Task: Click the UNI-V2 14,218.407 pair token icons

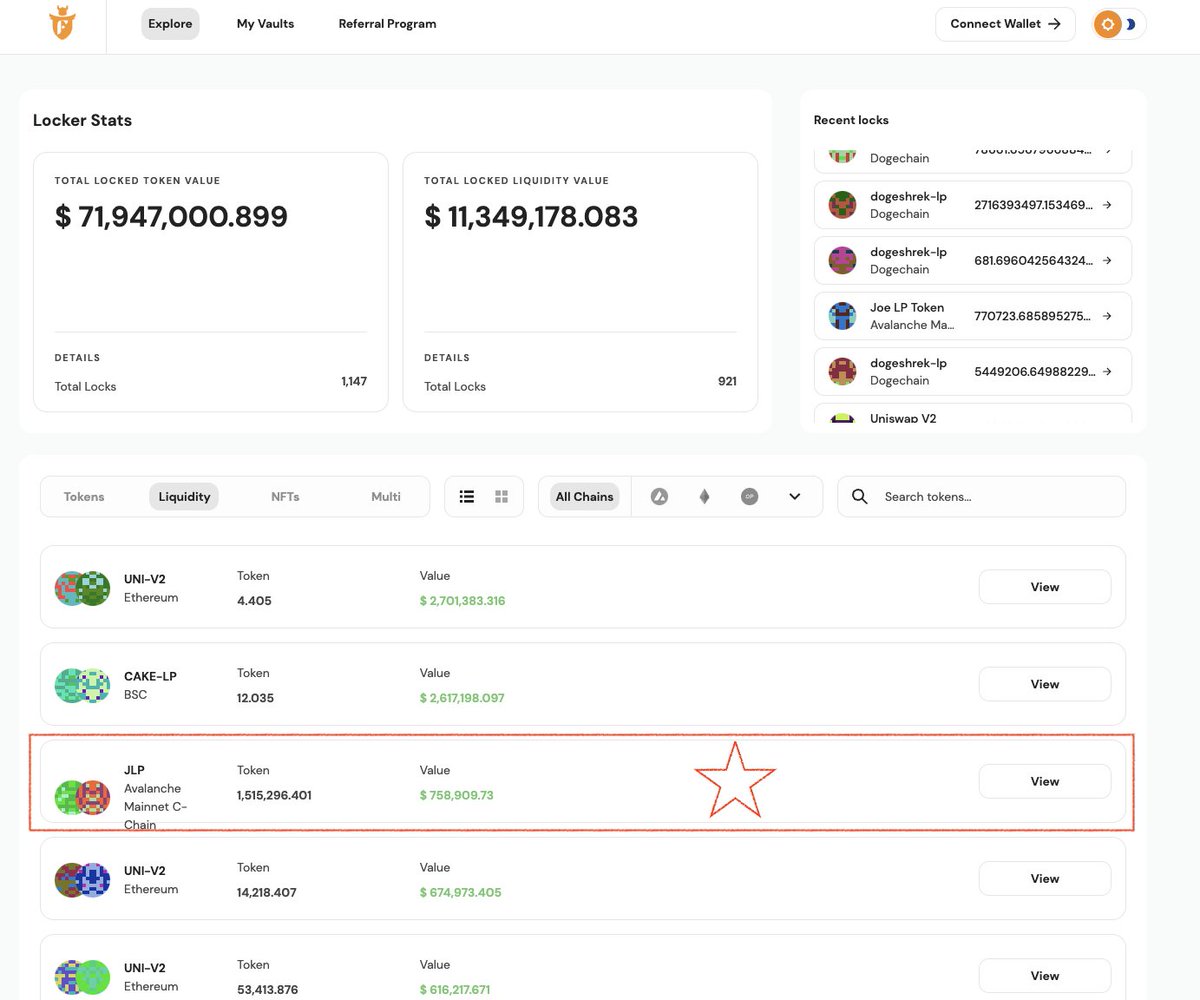Action: click(x=82, y=879)
